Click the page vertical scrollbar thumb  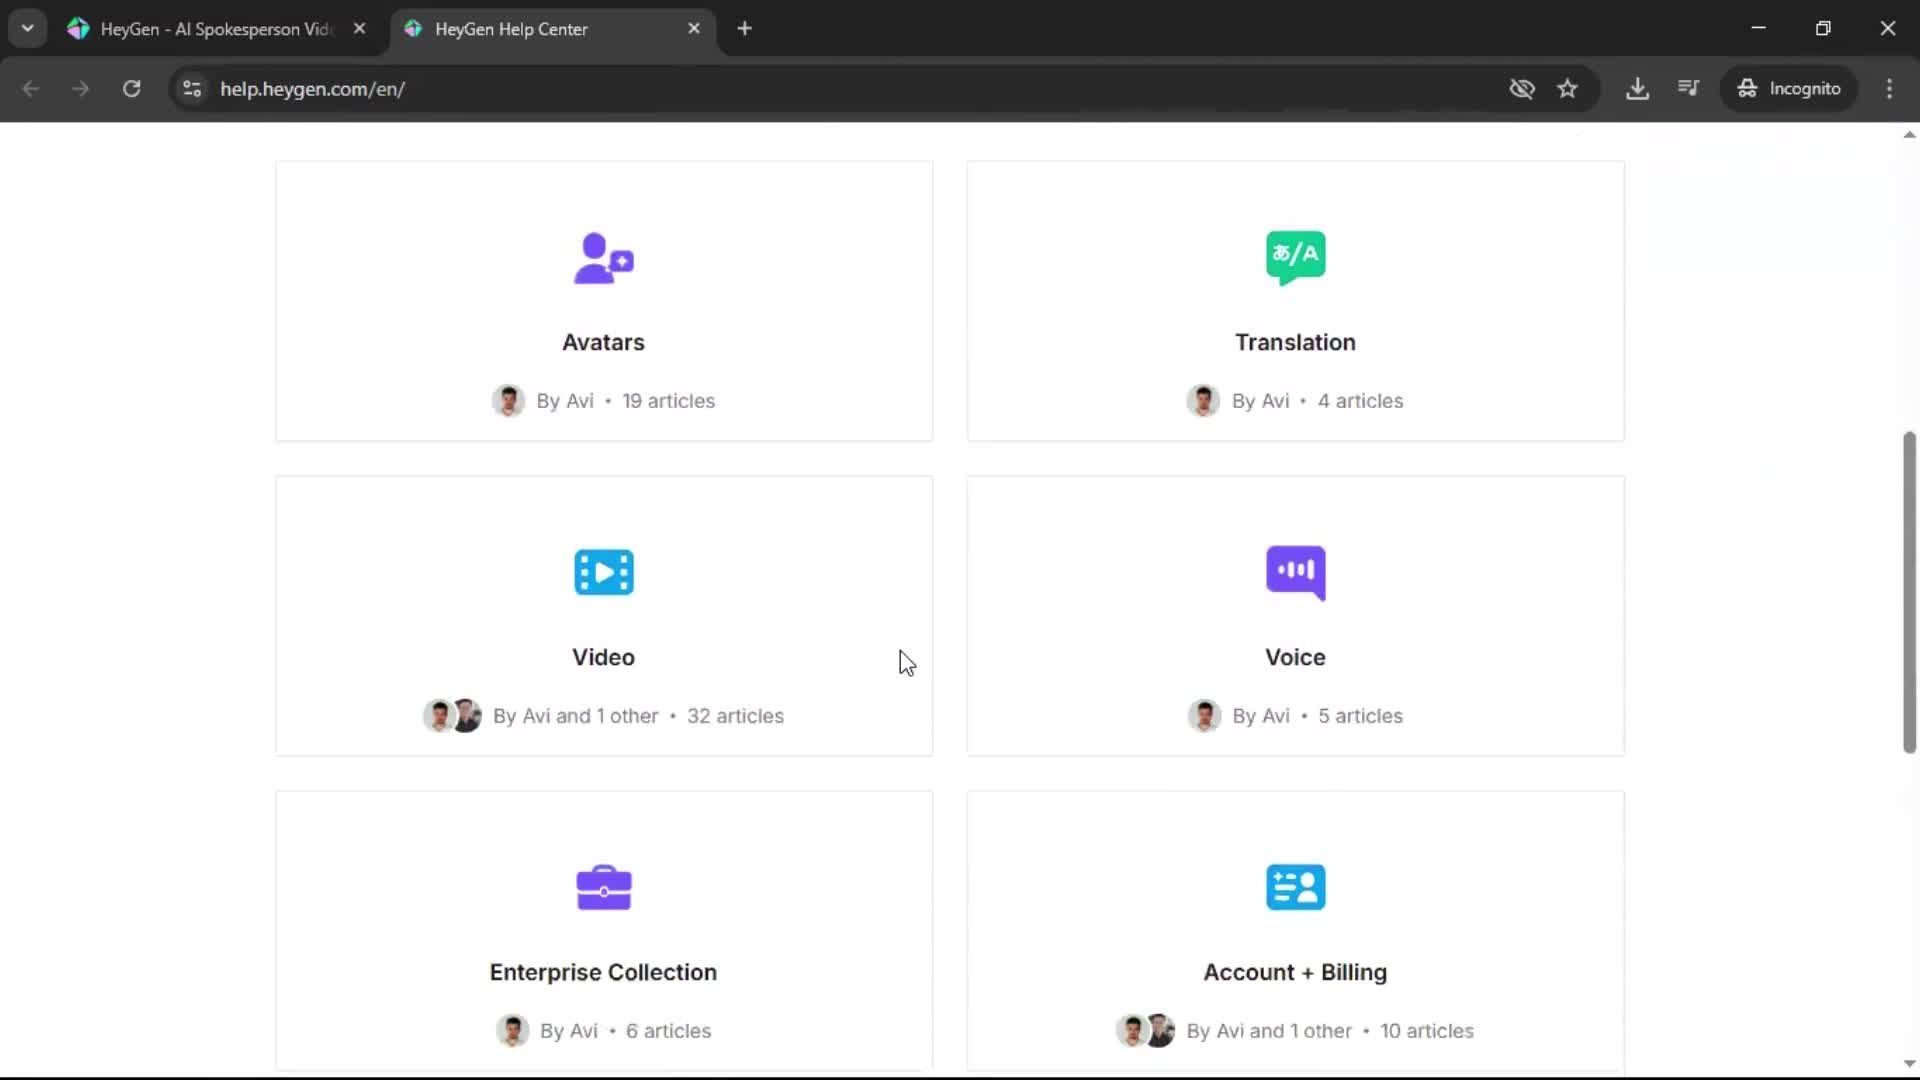pyautogui.click(x=1909, y=592)
